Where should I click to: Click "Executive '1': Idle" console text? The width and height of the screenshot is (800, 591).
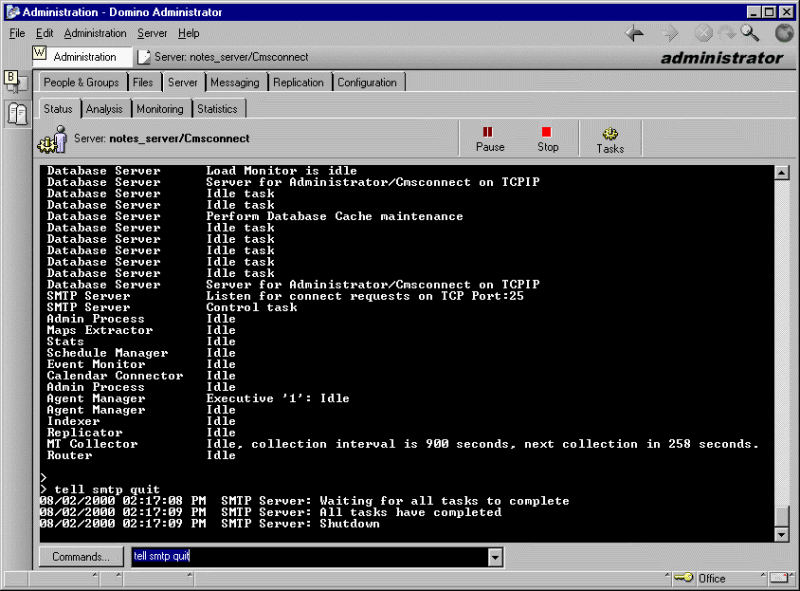(278, 399)
